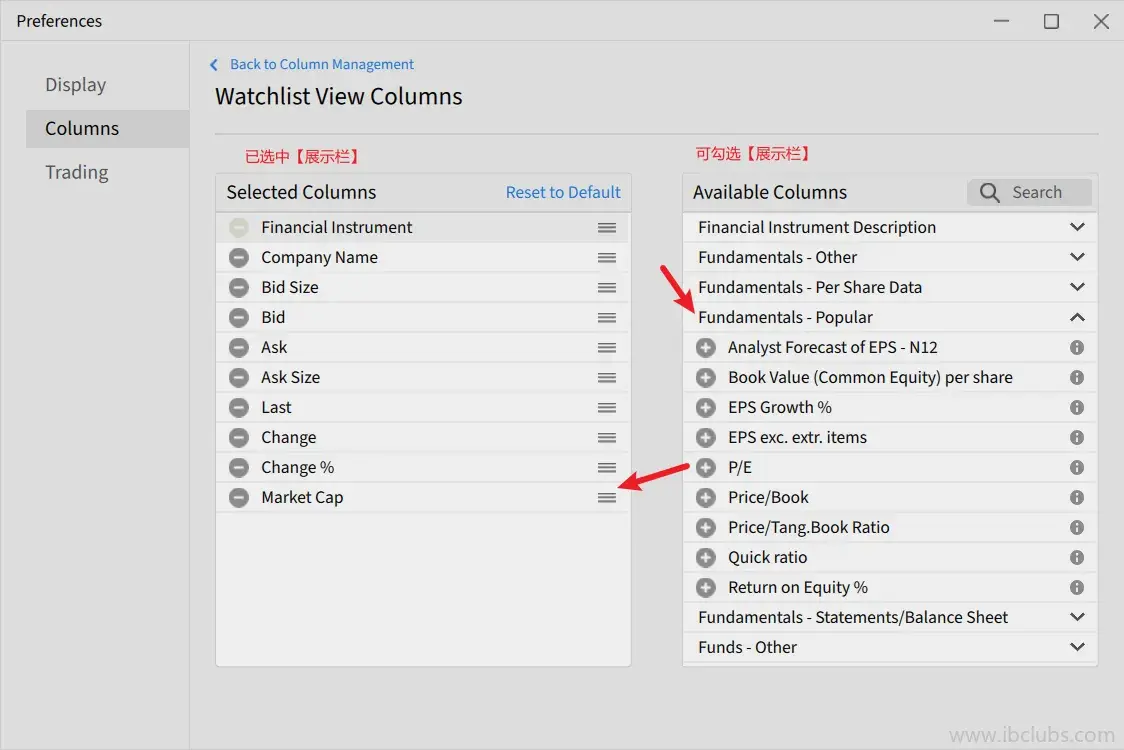Click the "Company Name" row label
1124x750 pixels.
coord(320,257)
